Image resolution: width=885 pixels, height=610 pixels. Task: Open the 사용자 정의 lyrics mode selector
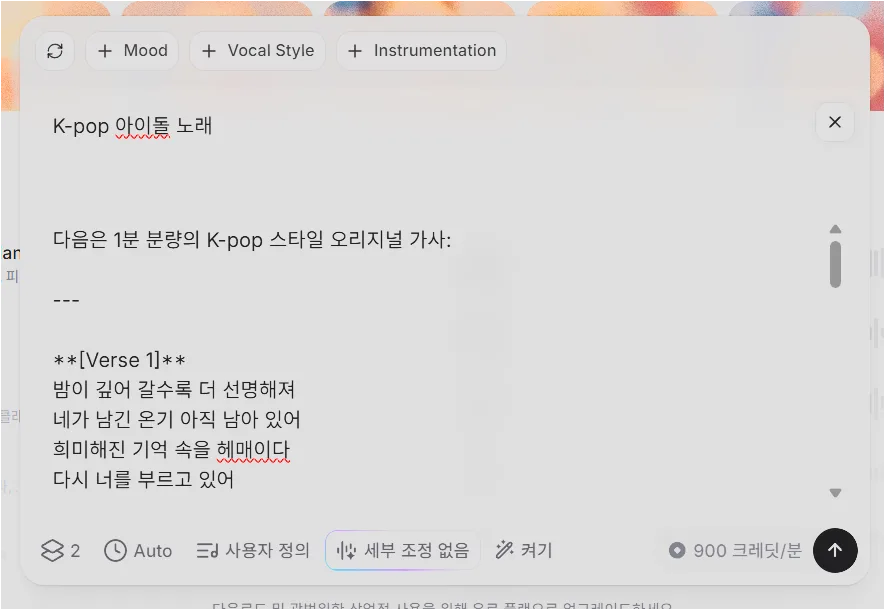(x=253, y=550)
